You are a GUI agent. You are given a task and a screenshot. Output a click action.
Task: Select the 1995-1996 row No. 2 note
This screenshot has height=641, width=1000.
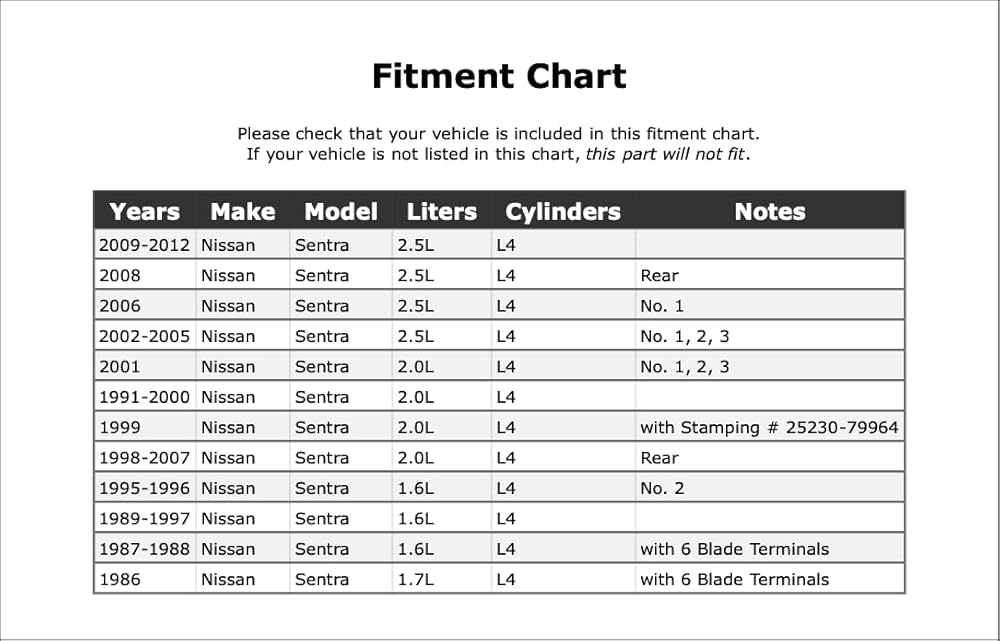click(x=662, y=489)
